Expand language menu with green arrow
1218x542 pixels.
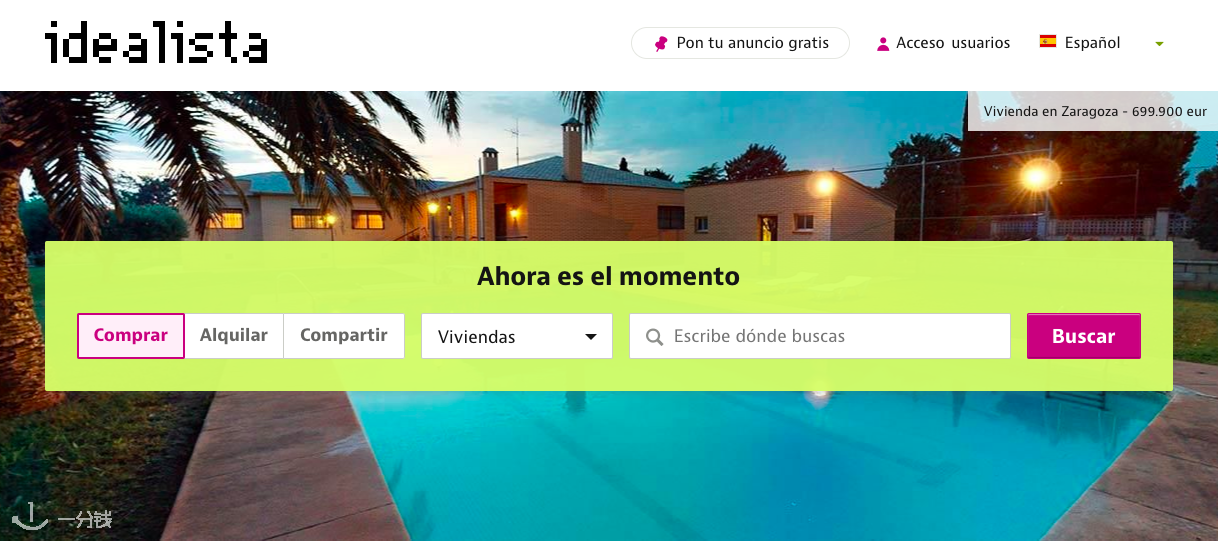point(1159,44)
